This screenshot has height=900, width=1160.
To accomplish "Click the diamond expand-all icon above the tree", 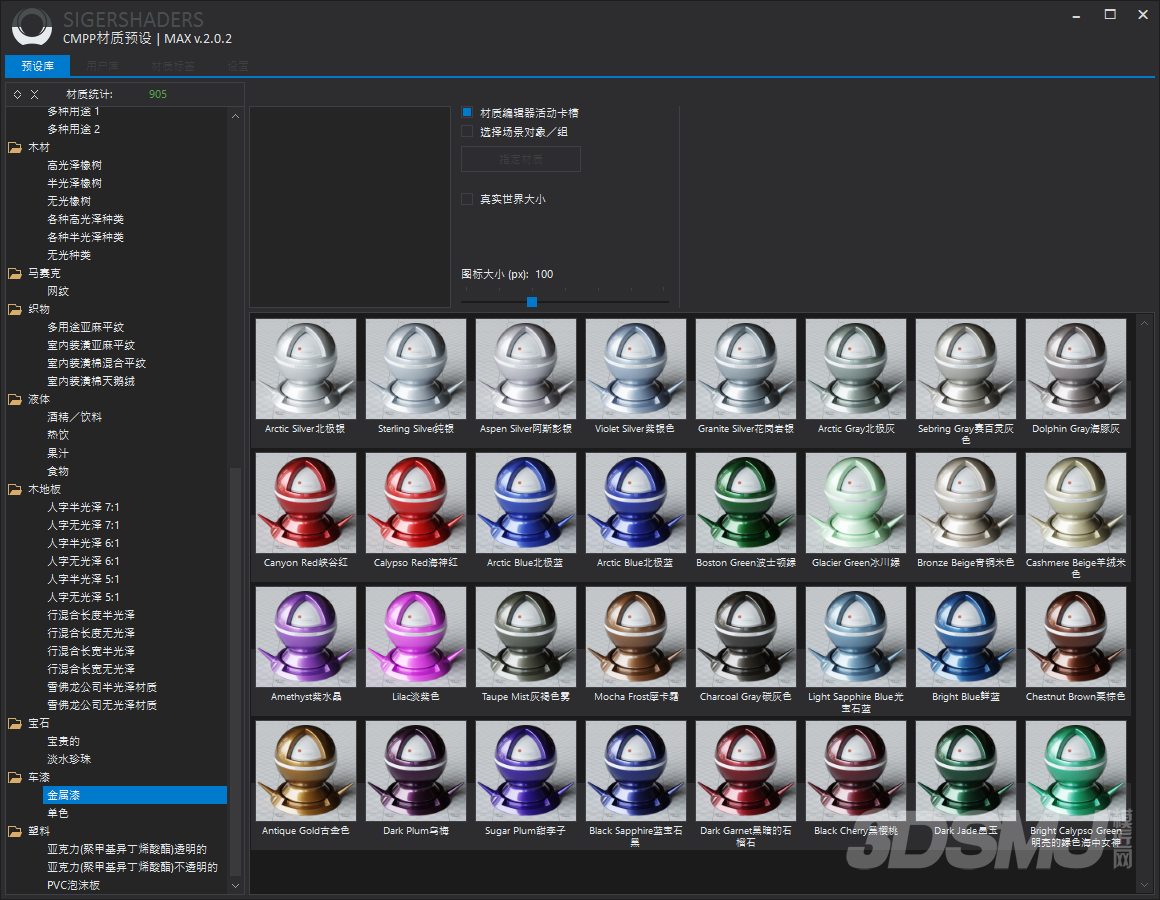I will (17, 94).
